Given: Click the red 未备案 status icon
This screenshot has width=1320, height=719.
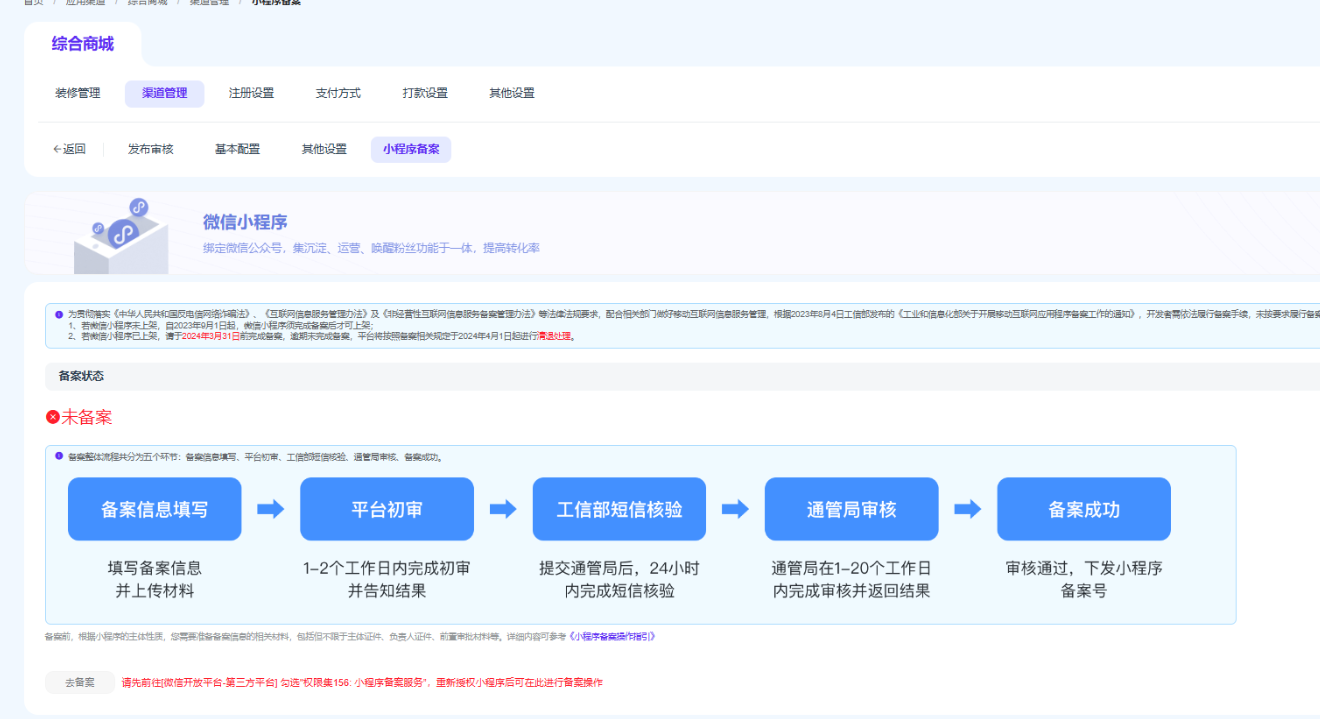Looking at the screenshot, I should point(53,417).
